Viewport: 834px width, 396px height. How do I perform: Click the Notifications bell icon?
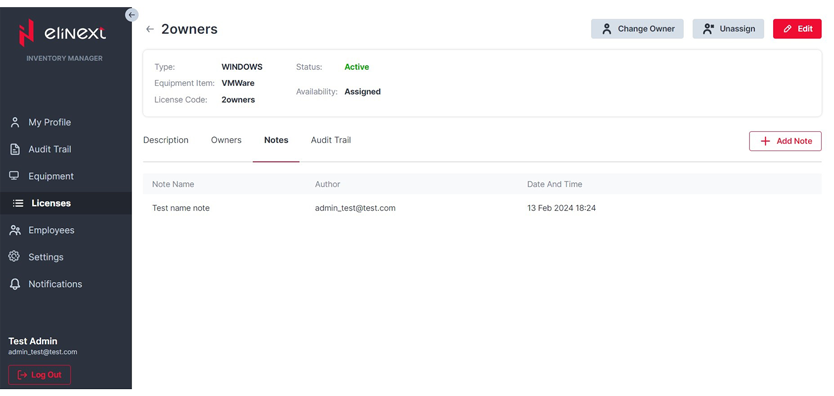[x=15, y=284]
